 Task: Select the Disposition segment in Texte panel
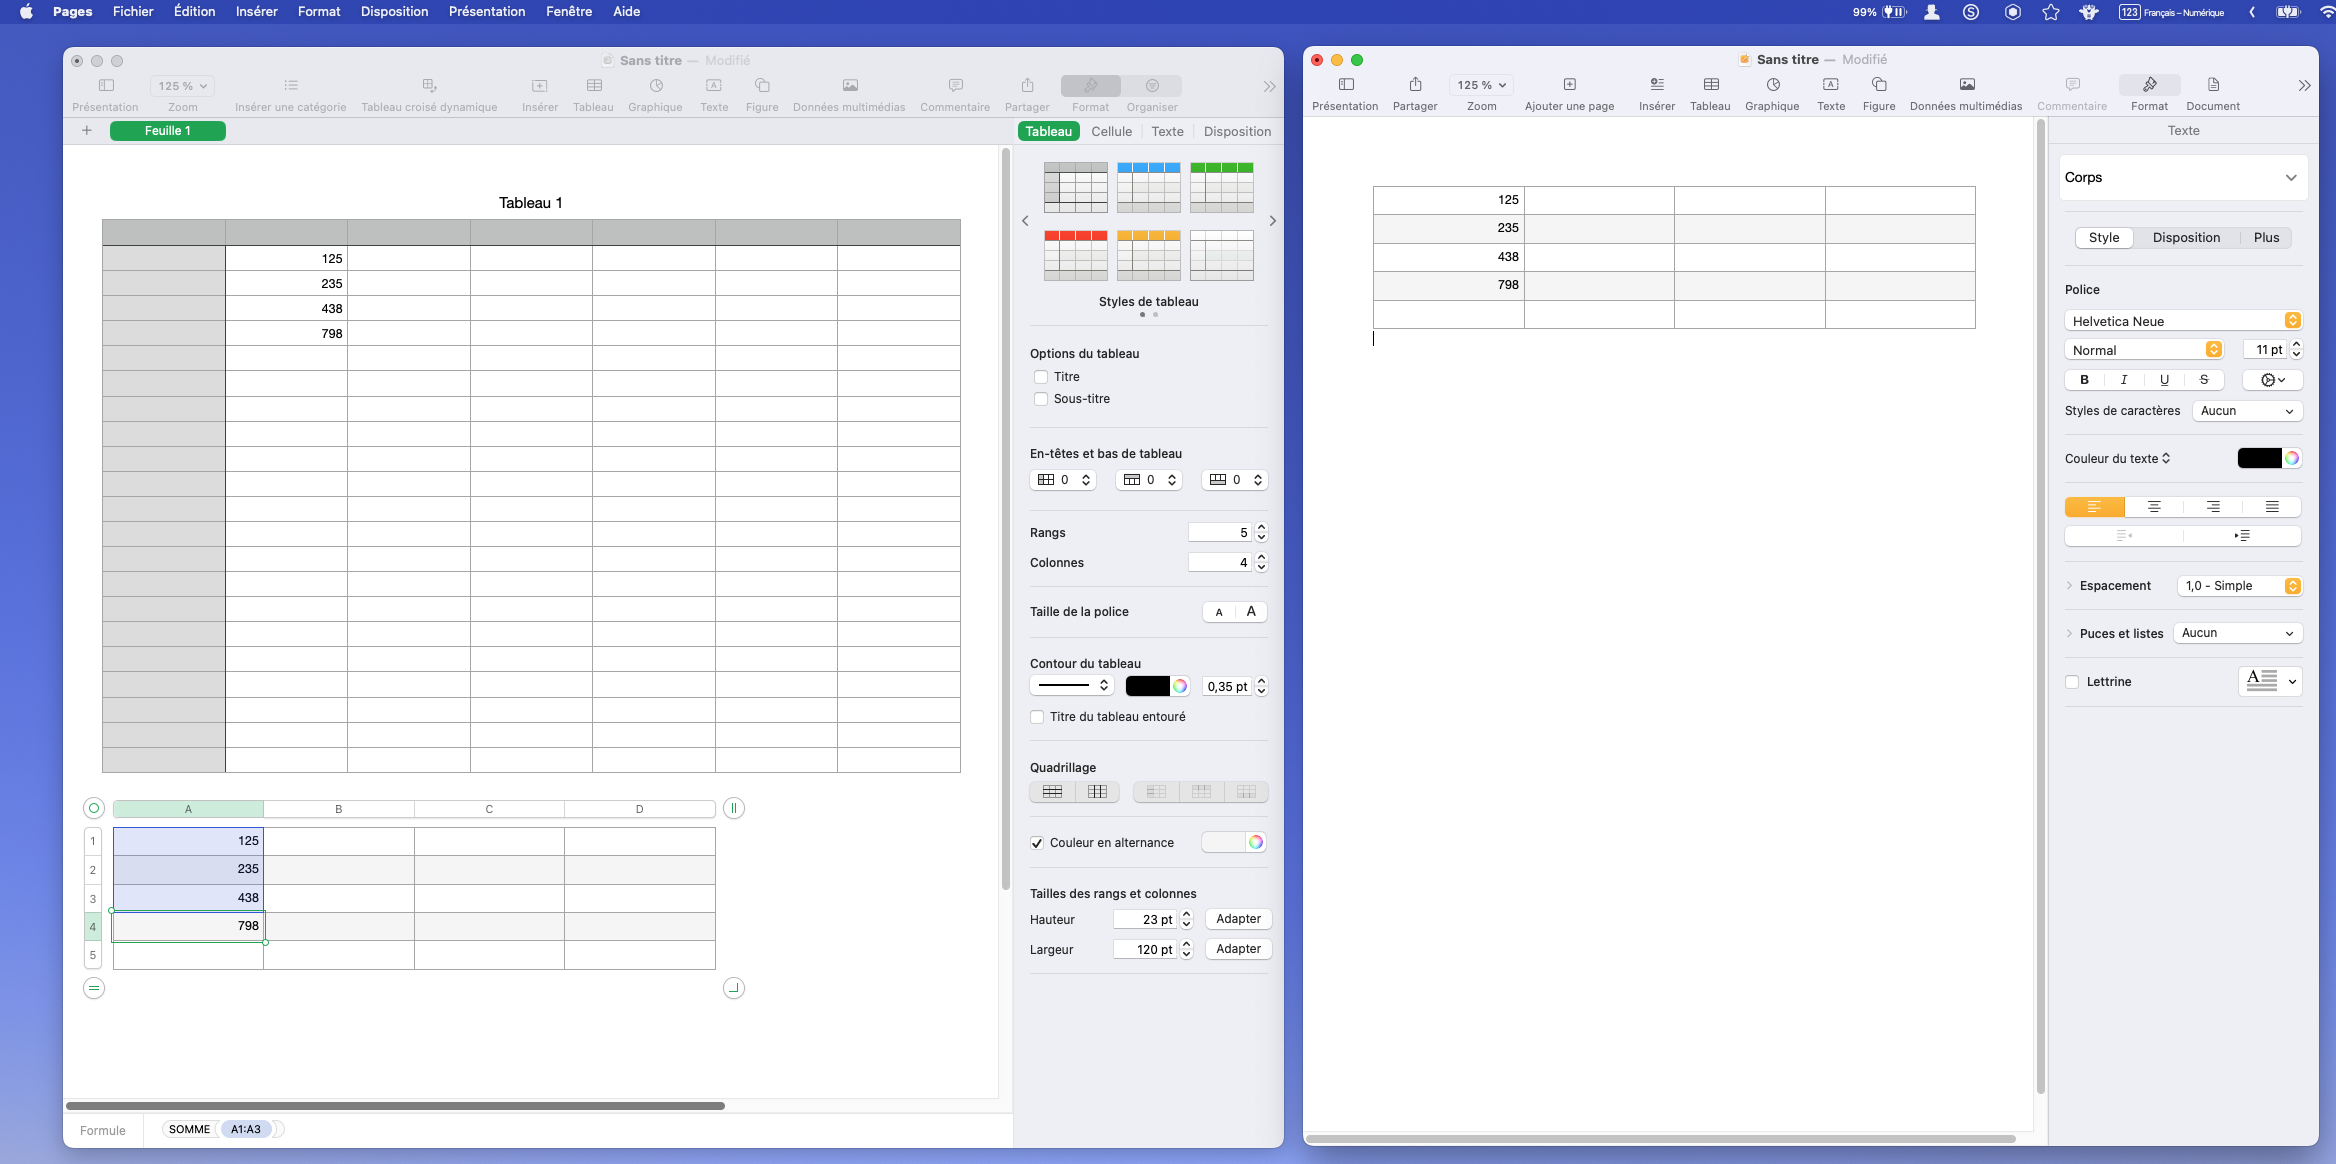[2186, 238]
